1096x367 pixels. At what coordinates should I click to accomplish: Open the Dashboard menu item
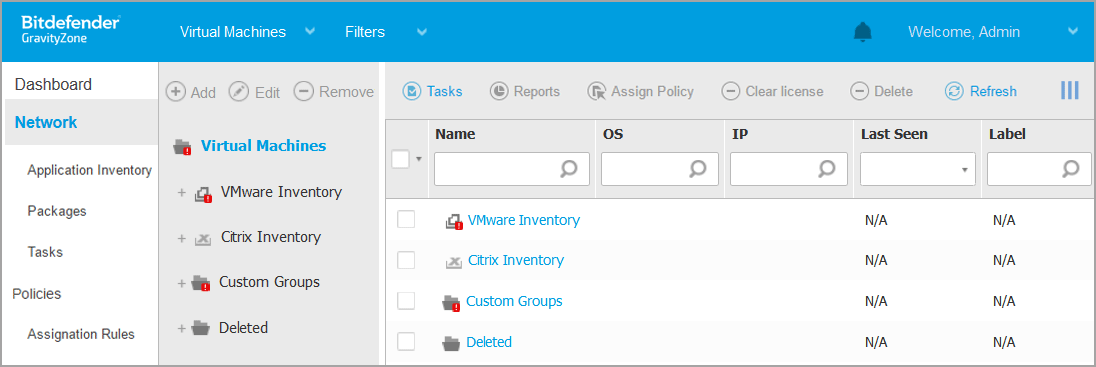click(53, 85)
